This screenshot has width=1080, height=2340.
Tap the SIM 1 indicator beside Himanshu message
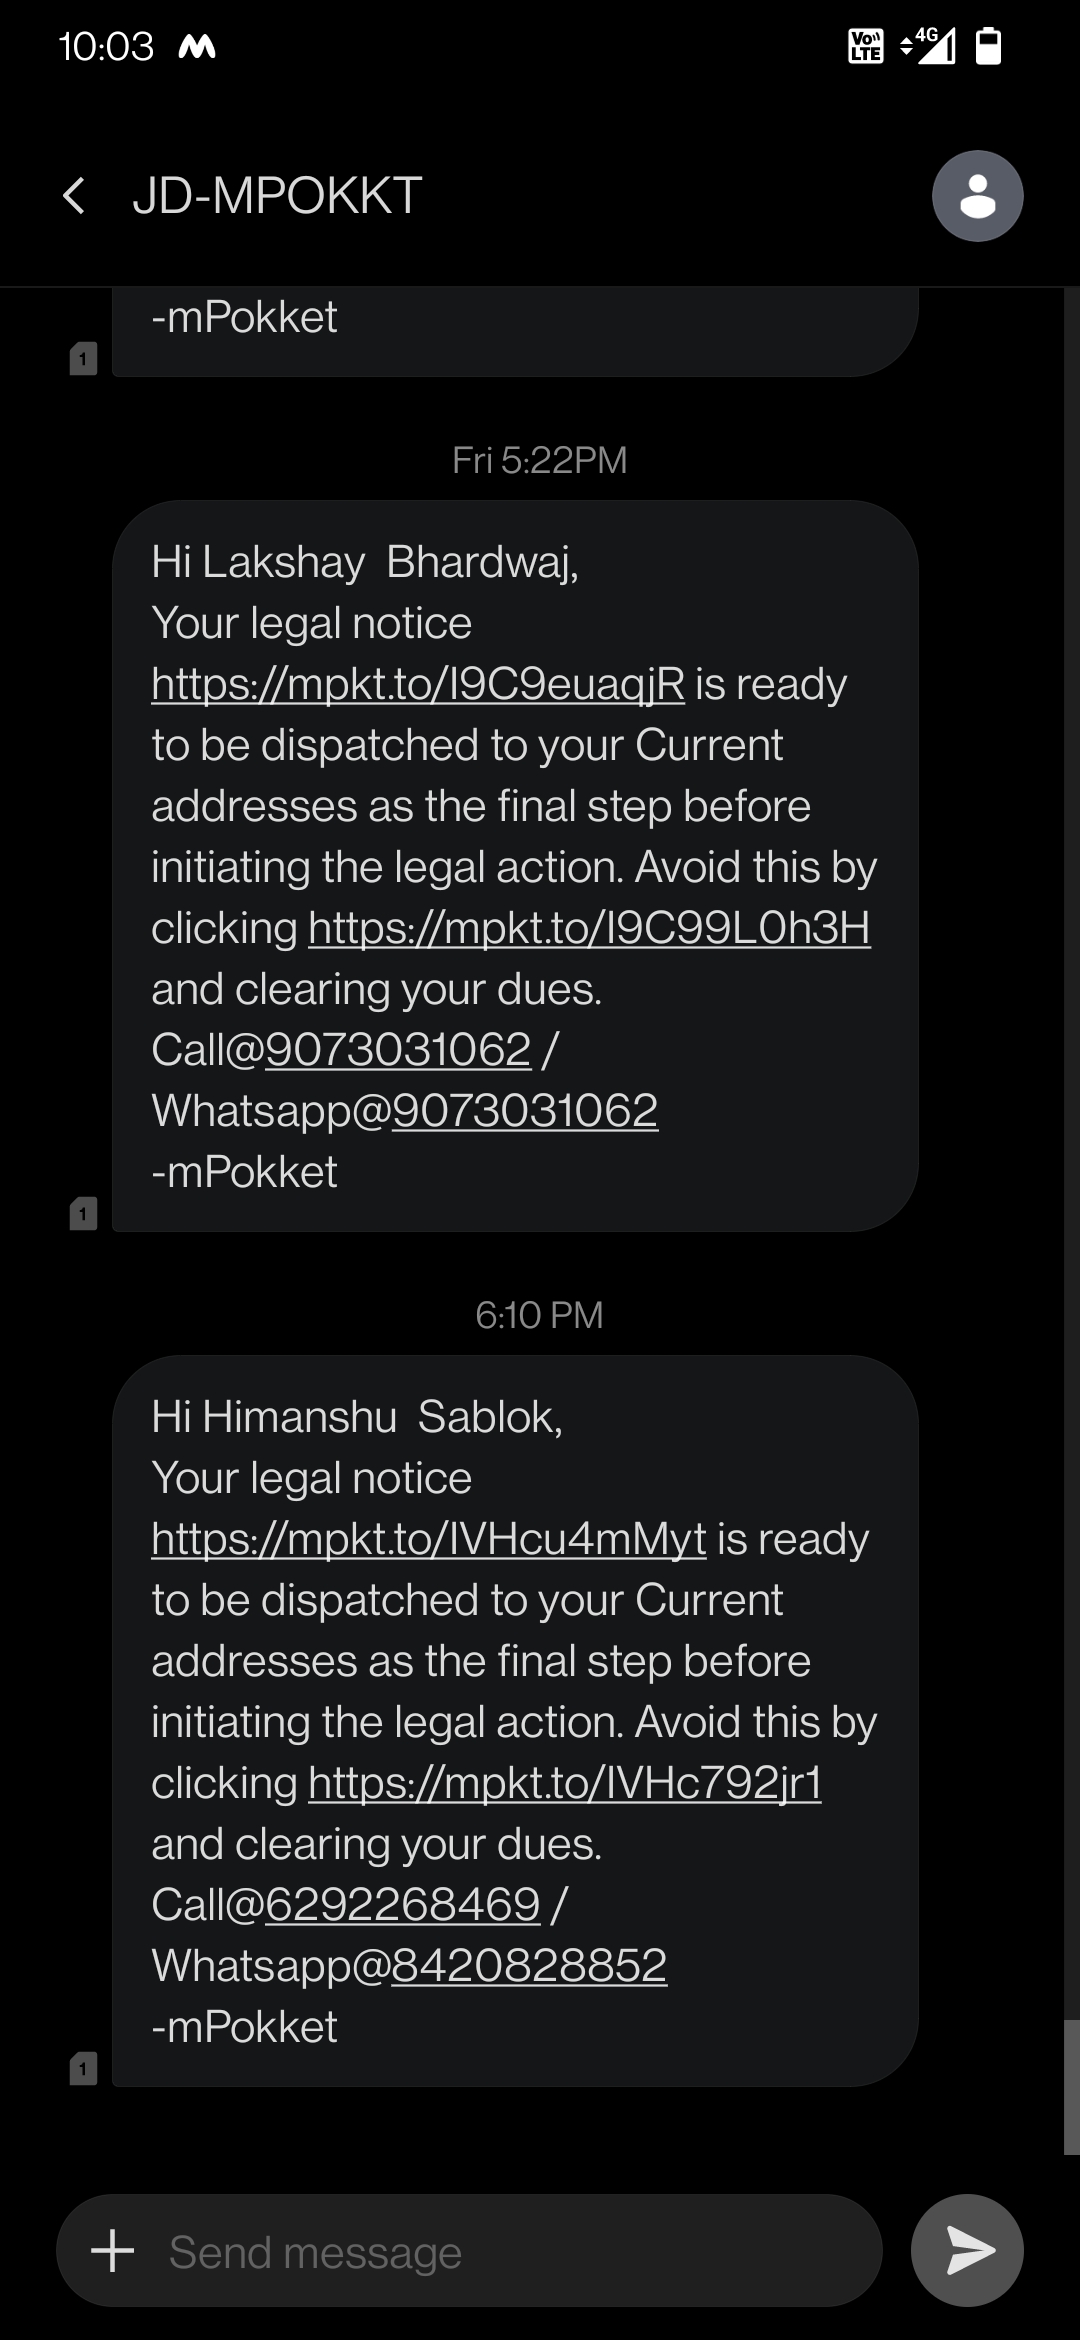pos(83,2068)
